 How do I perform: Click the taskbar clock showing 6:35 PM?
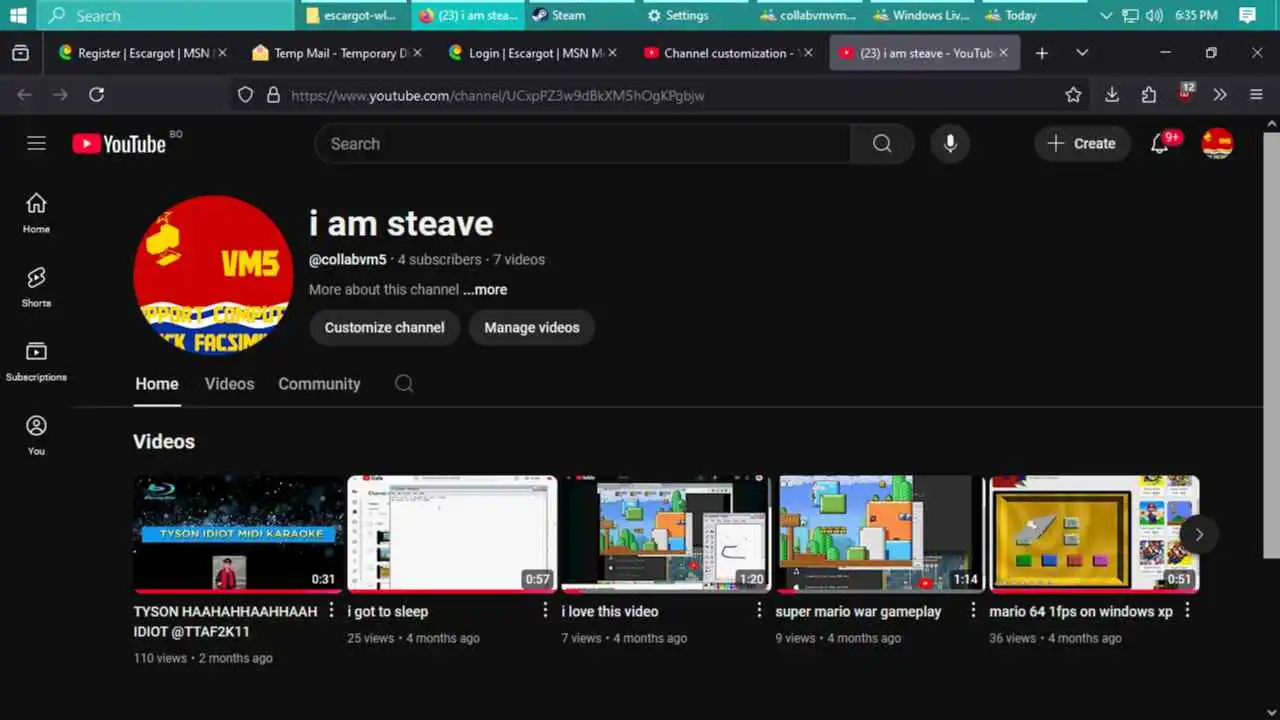[1196, 16]
